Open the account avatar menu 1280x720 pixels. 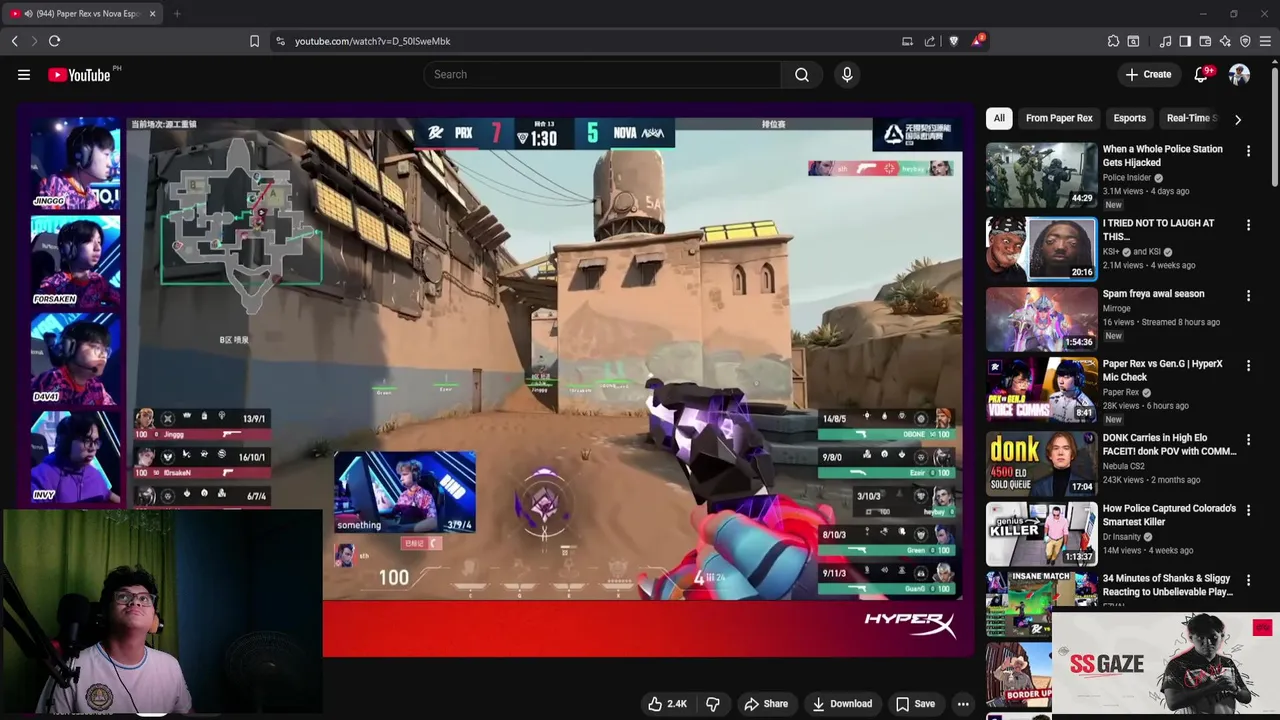point(1239,75)
